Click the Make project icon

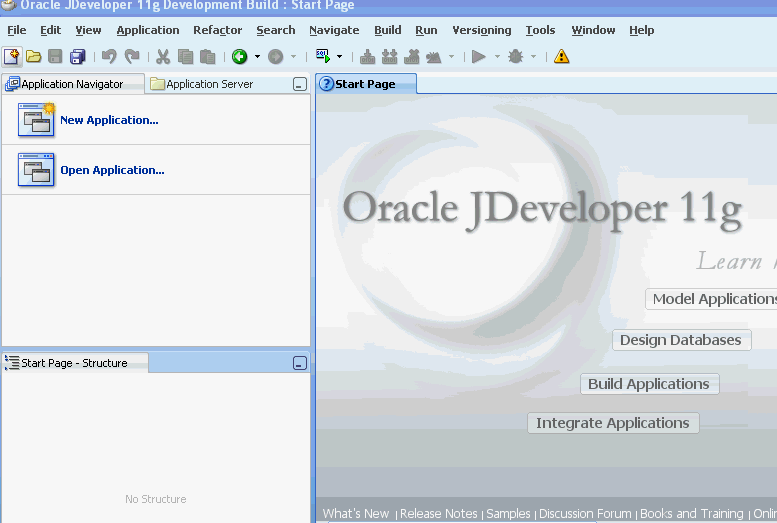pos(367,57)
